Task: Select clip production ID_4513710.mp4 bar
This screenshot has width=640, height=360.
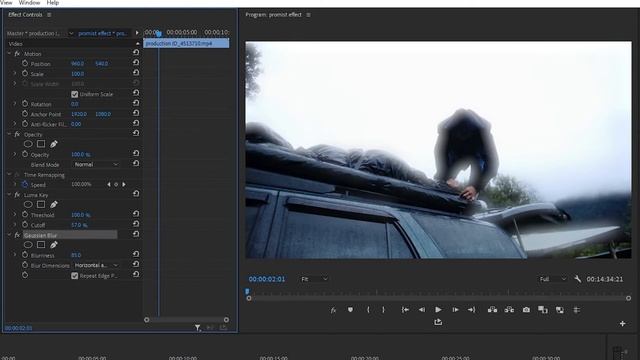Action: click(186, 43)
